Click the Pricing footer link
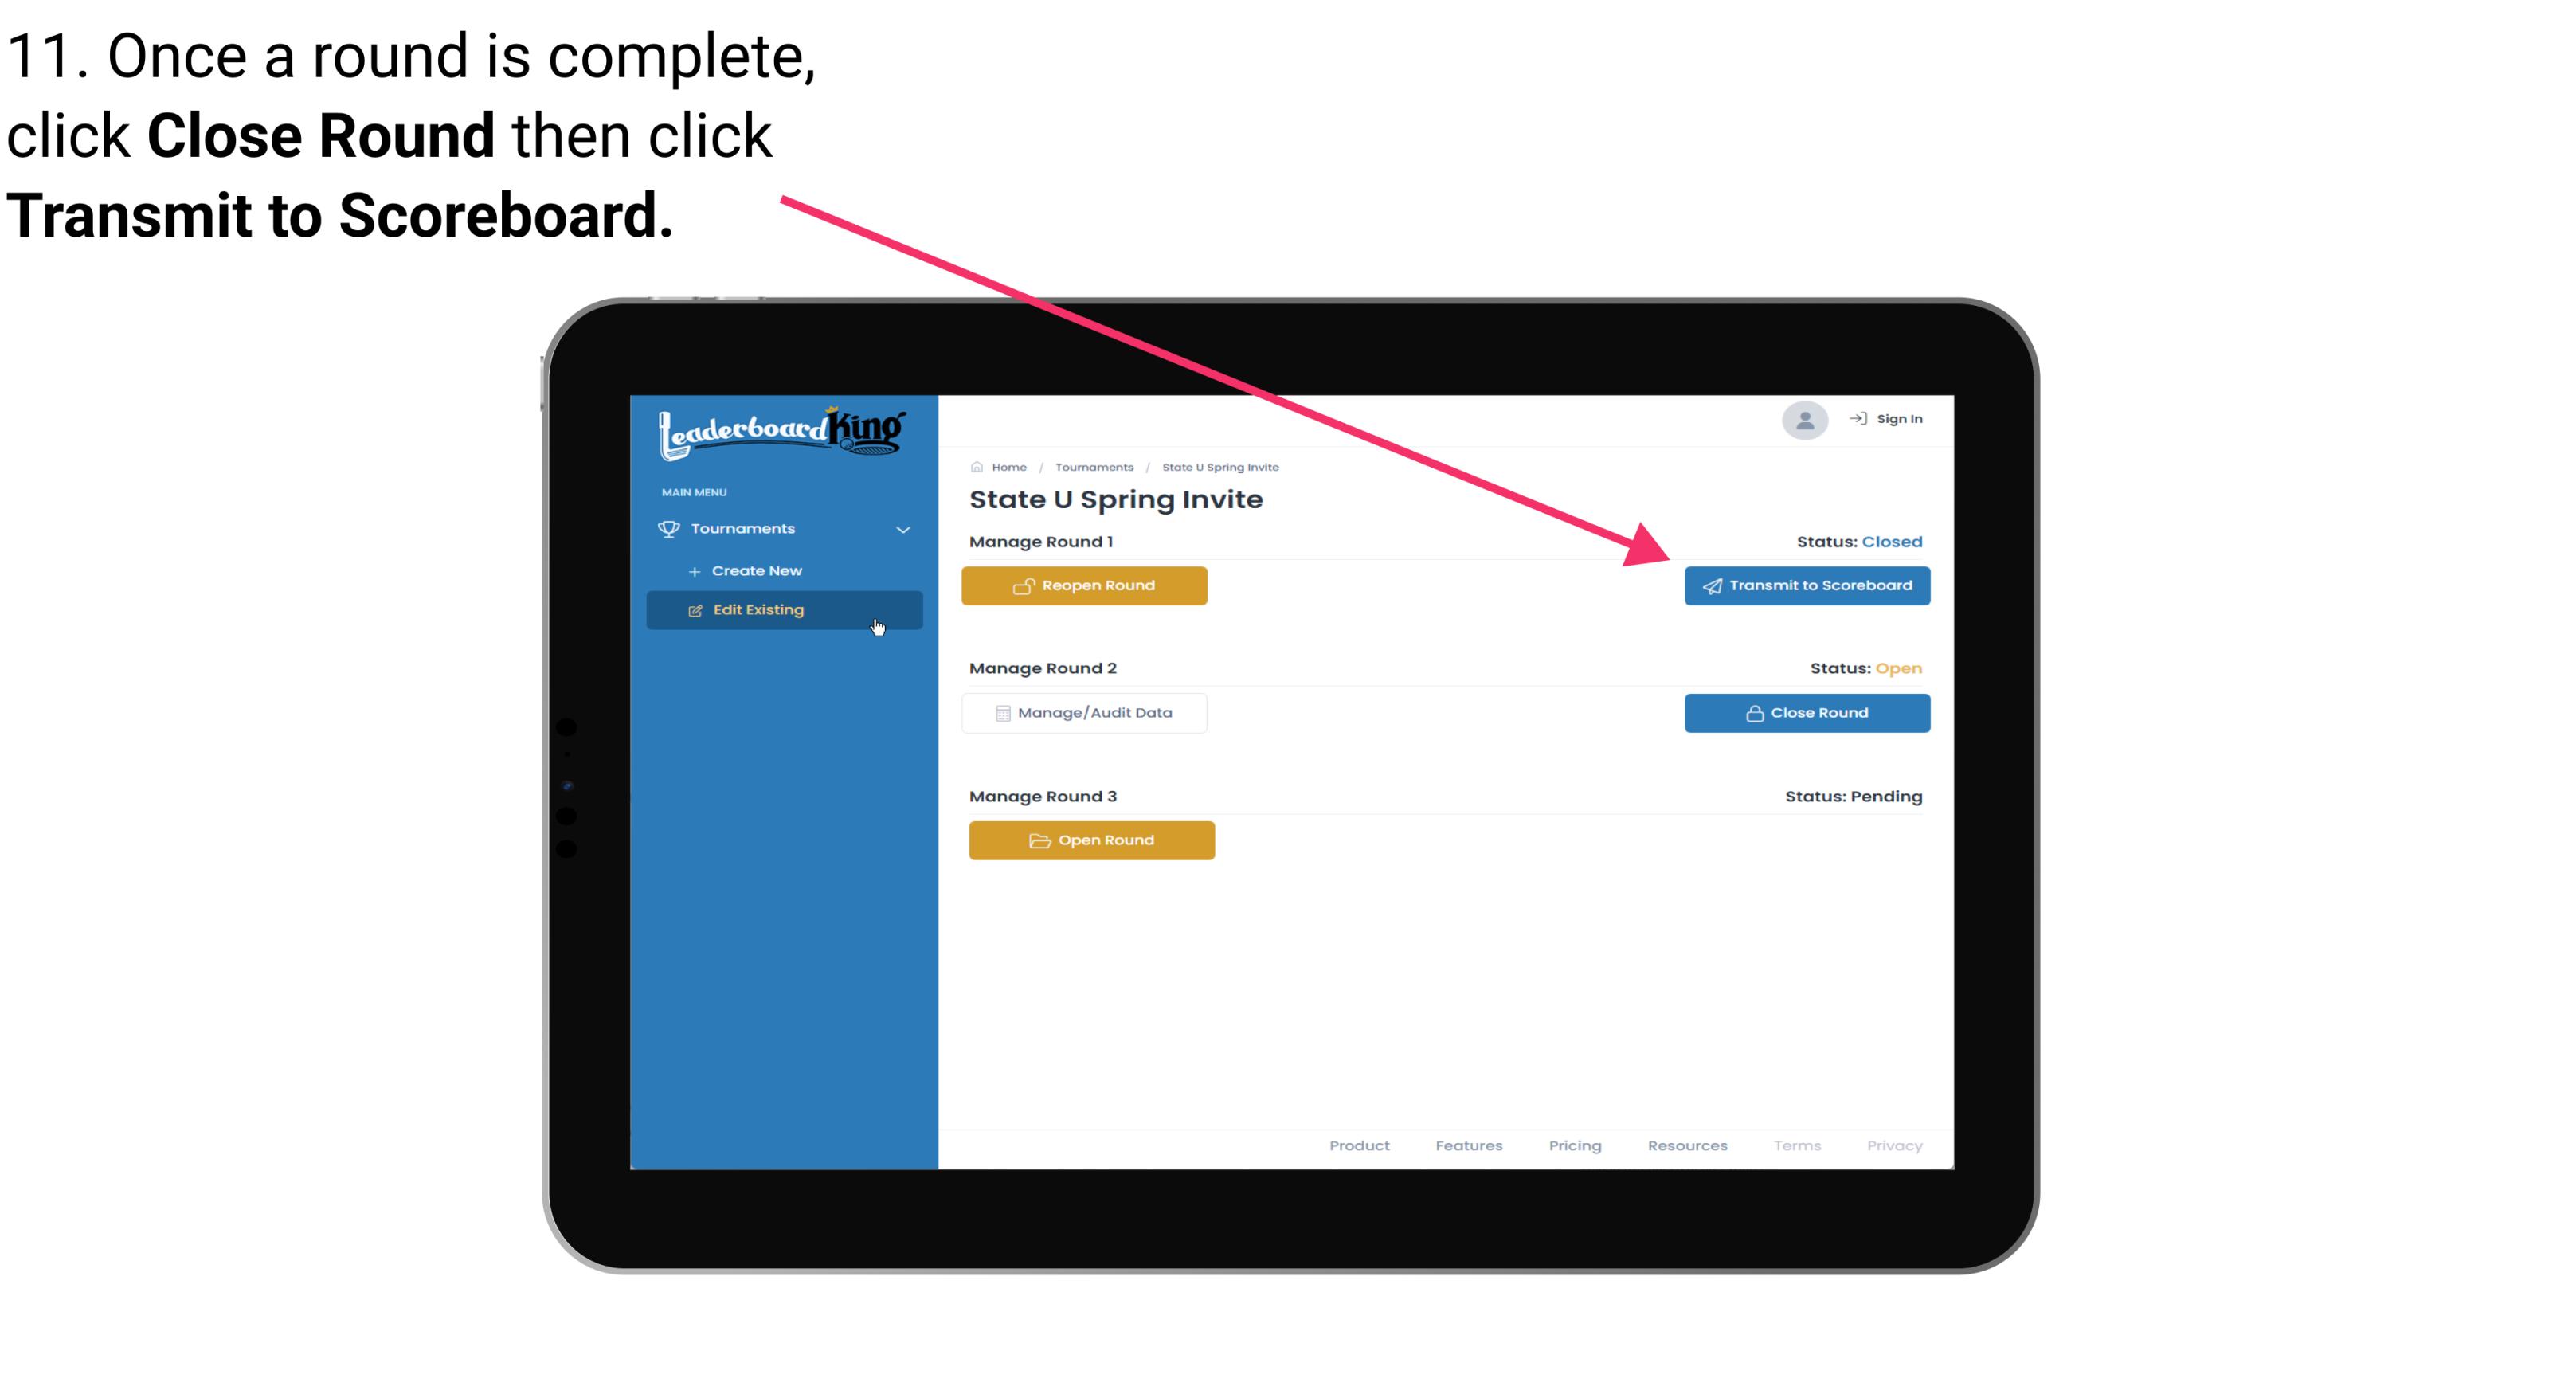Screen dimensions: 2576x1386 click(1576, 1145)
